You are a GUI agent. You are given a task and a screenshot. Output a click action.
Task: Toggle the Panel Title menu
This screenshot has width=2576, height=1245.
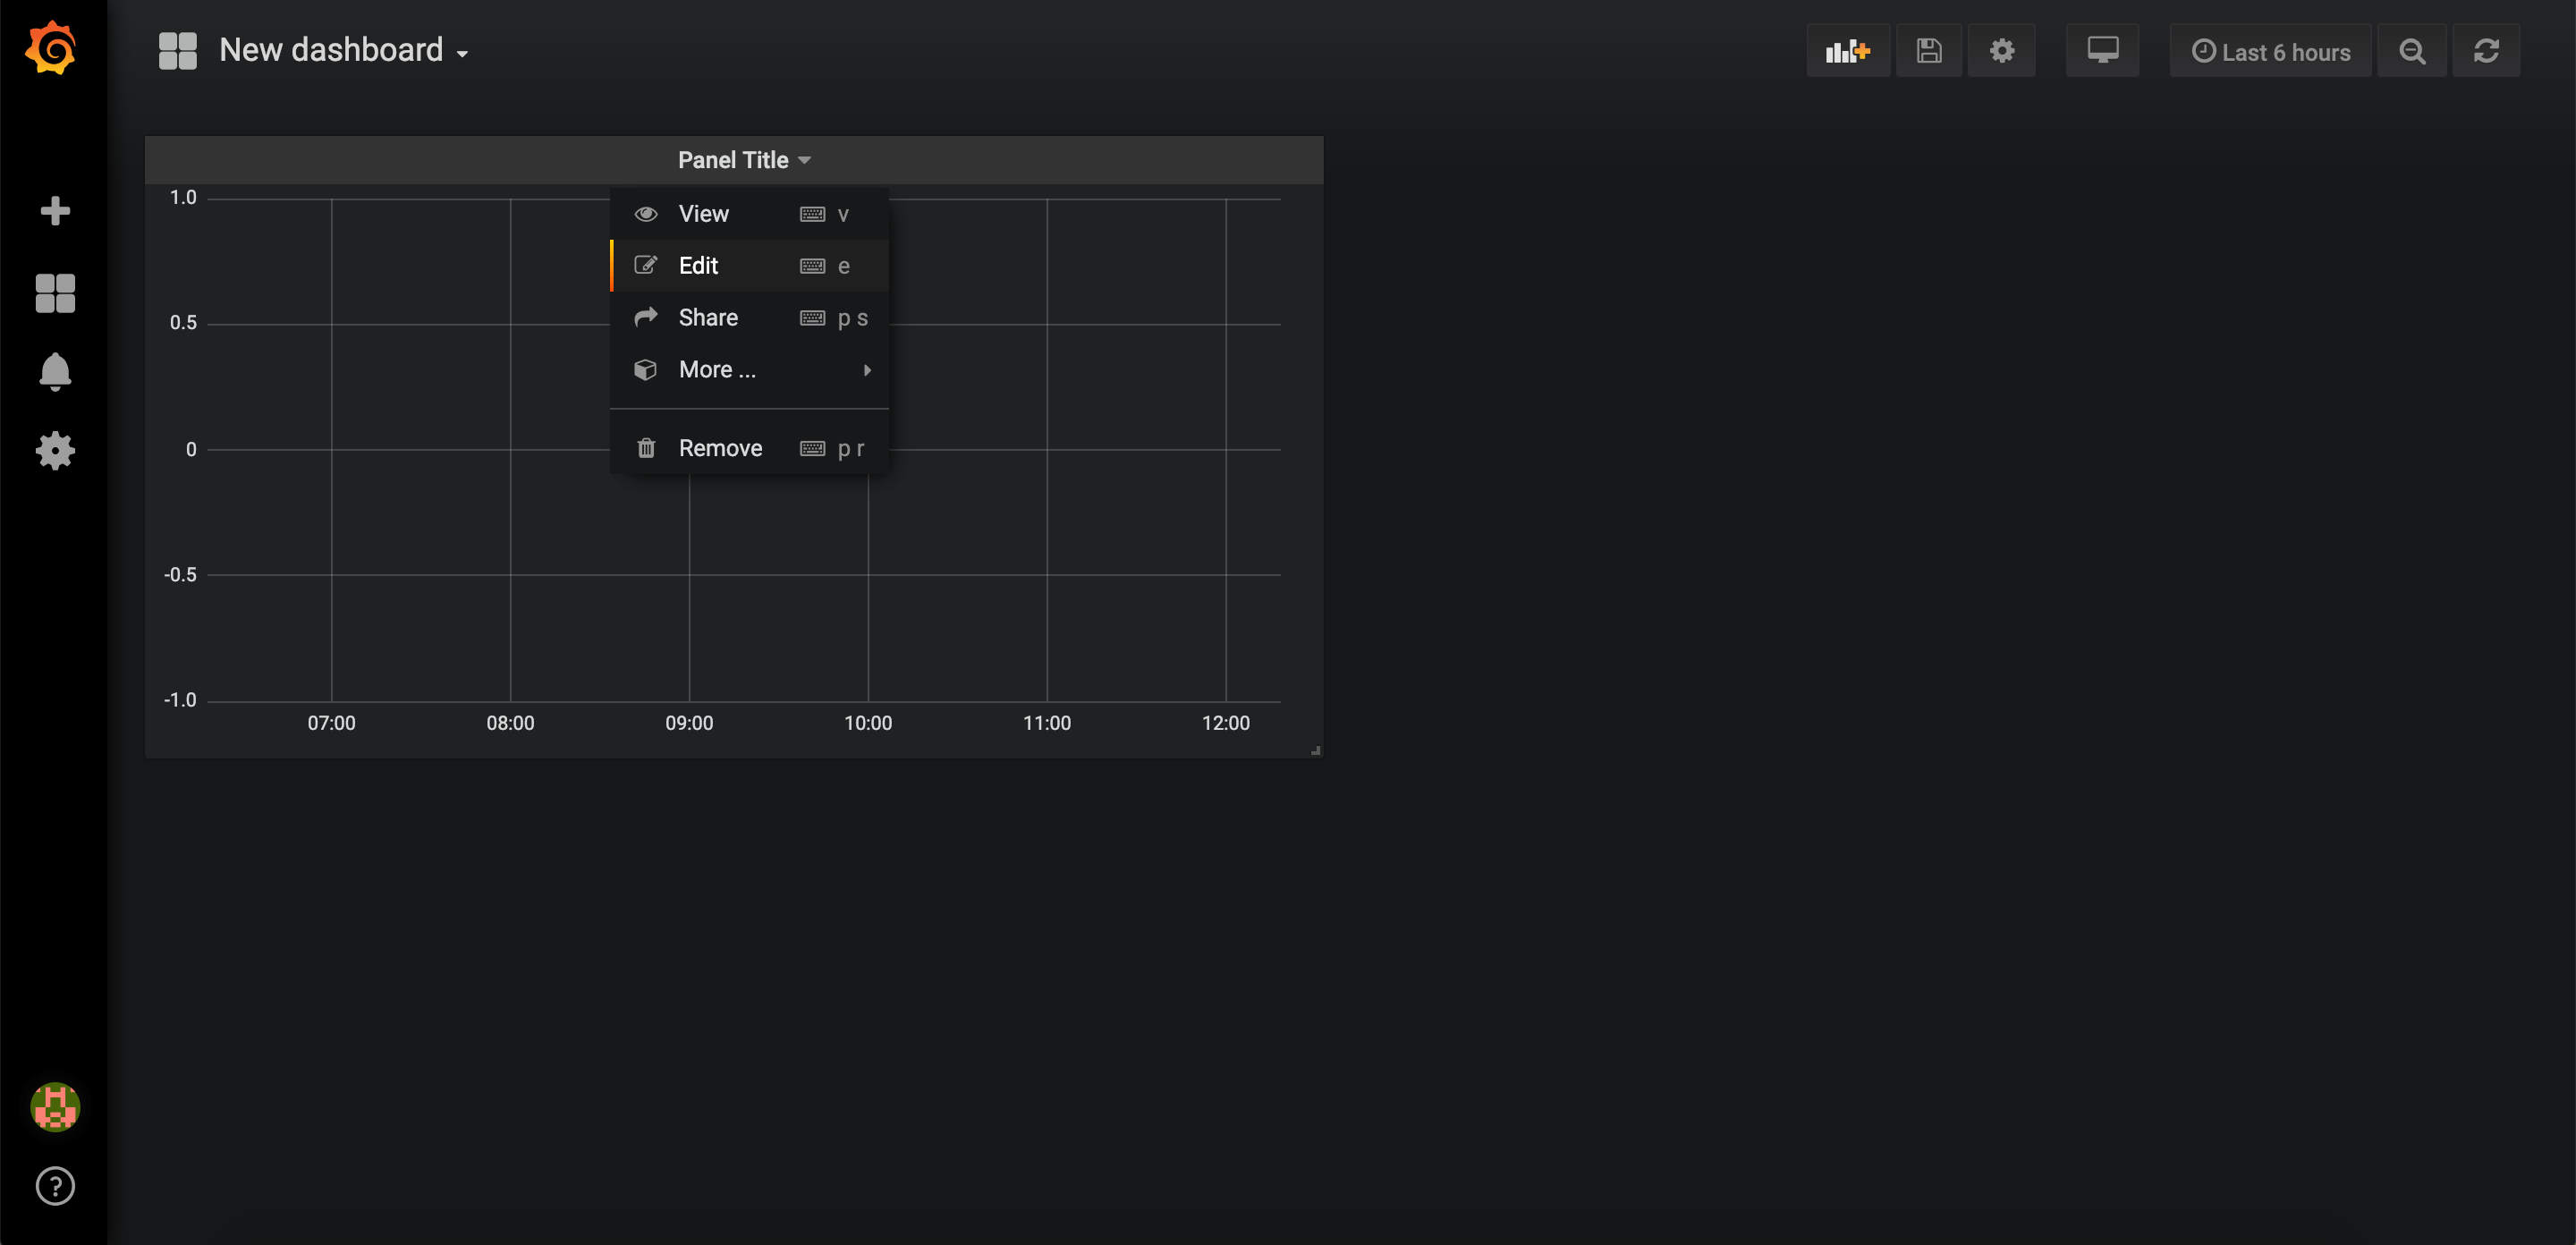(744, 160)
